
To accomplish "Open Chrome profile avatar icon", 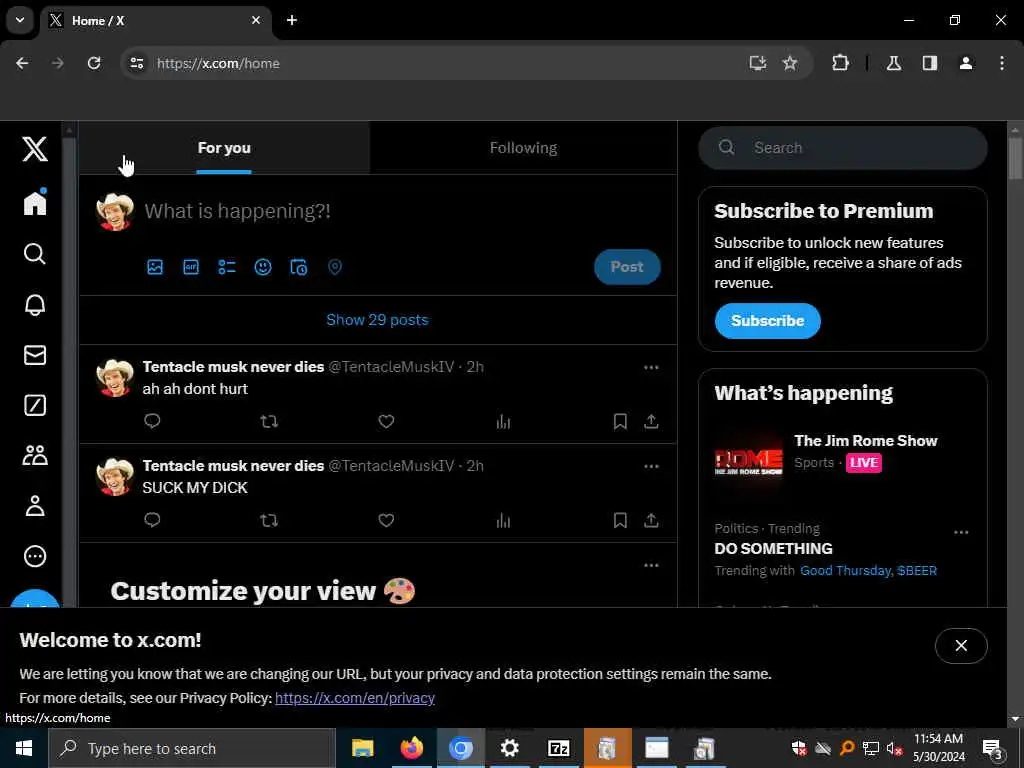I will tap(965, 63).
